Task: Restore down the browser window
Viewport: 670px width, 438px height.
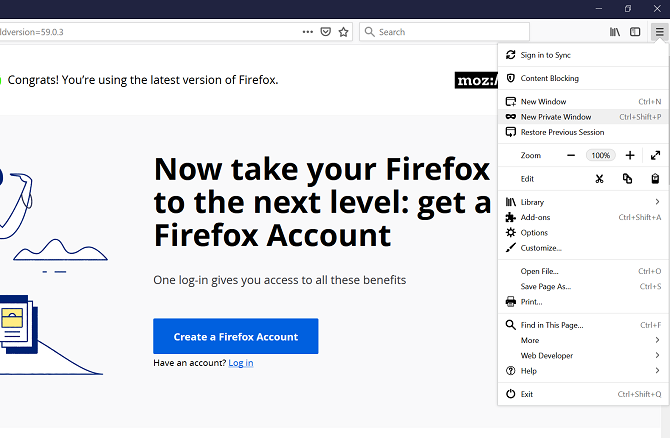Action: (x=628, y=9)
